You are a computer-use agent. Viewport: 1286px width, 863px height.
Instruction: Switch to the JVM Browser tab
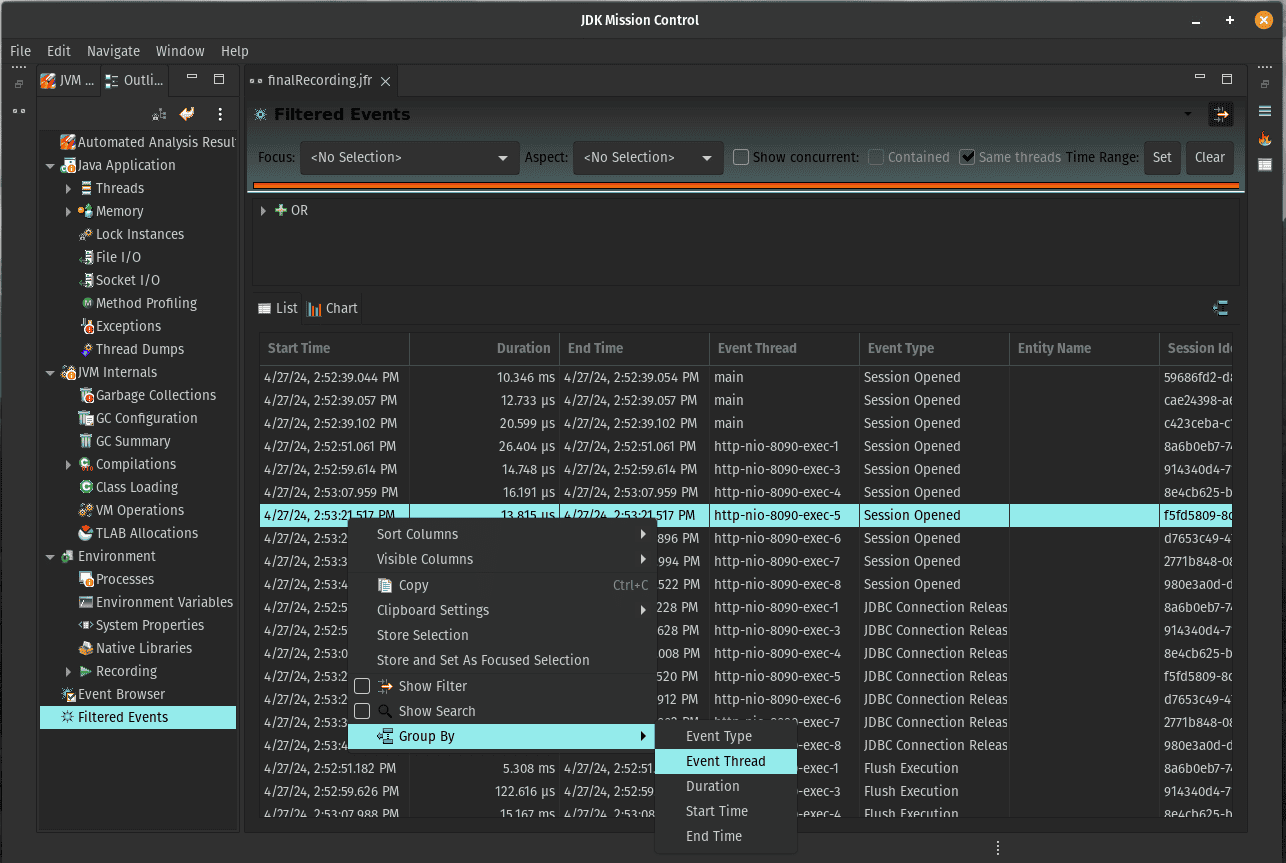coord(68,81)
